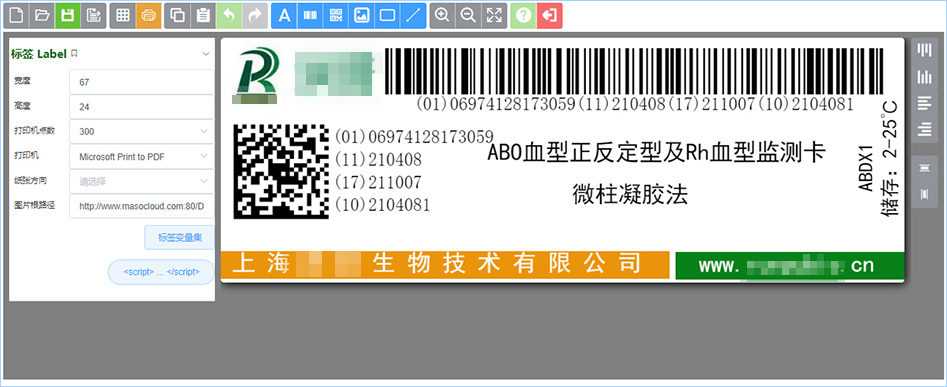
Task: Align selected elements to bottom edges
Action: click(x=925, y=77)
